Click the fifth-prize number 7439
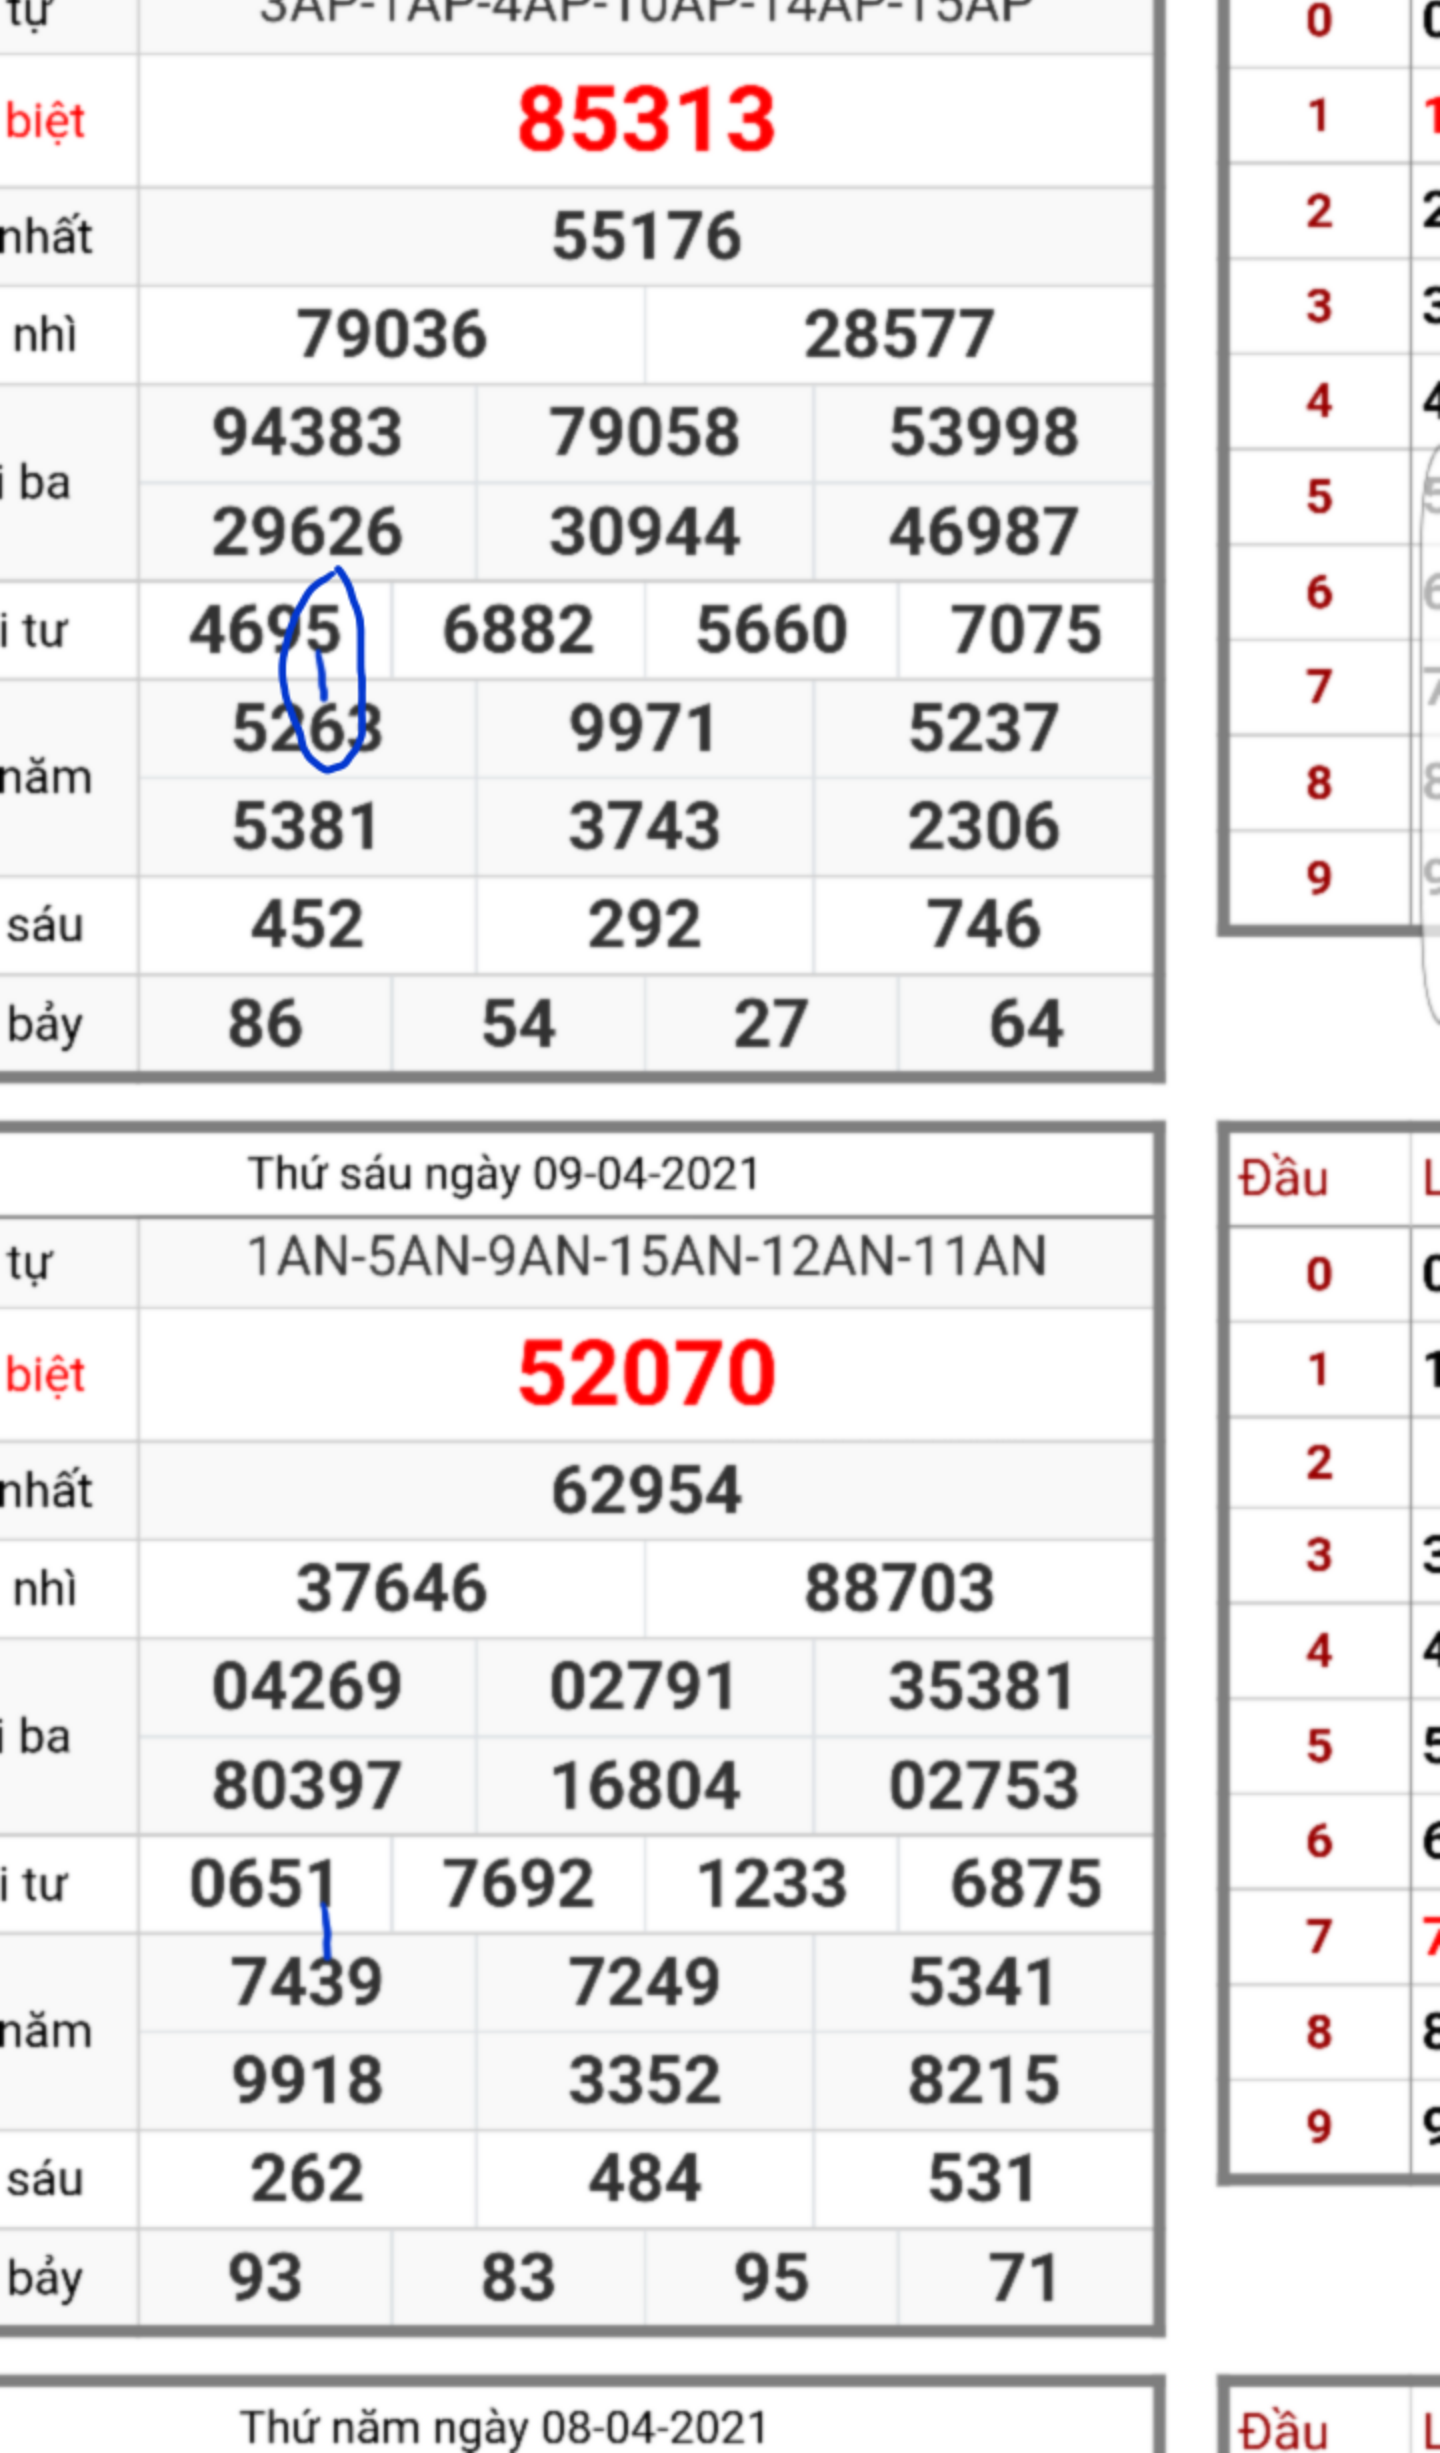 [x=307, y=1982]
